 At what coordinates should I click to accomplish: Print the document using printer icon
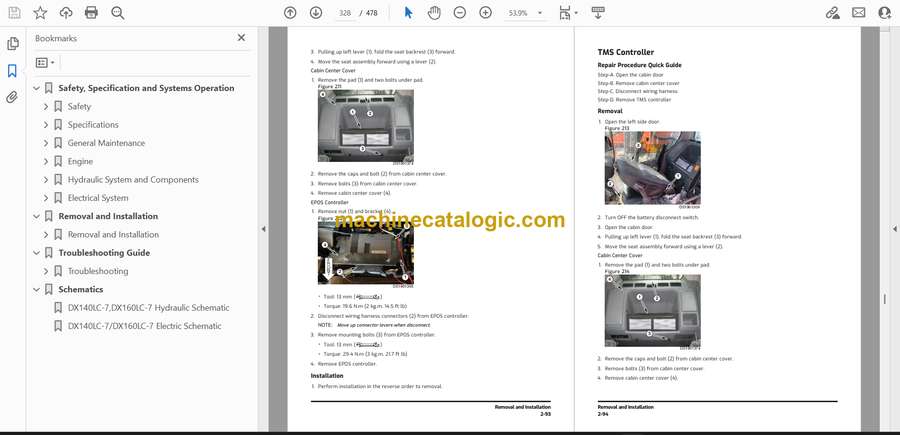tap(92, 13)
